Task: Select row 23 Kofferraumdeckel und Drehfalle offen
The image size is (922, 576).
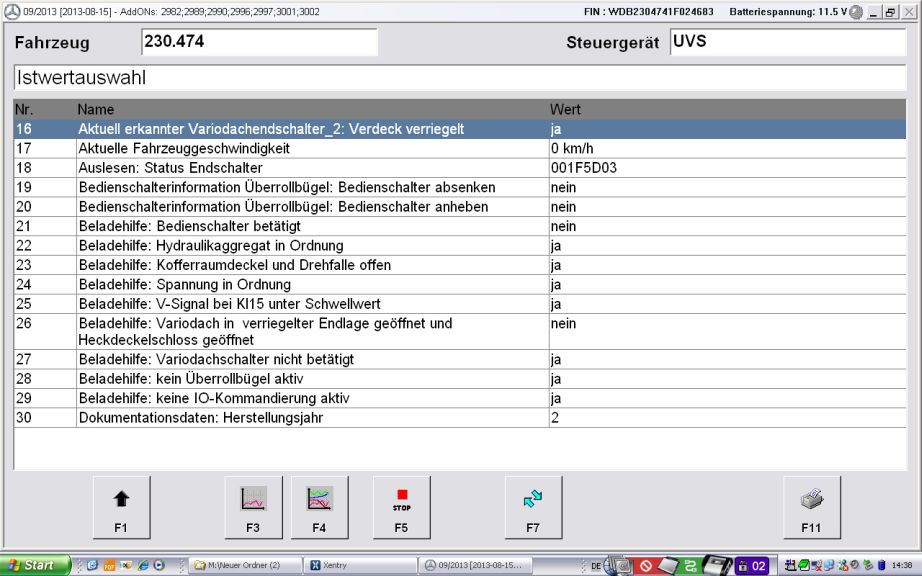Action: point(460,264)
